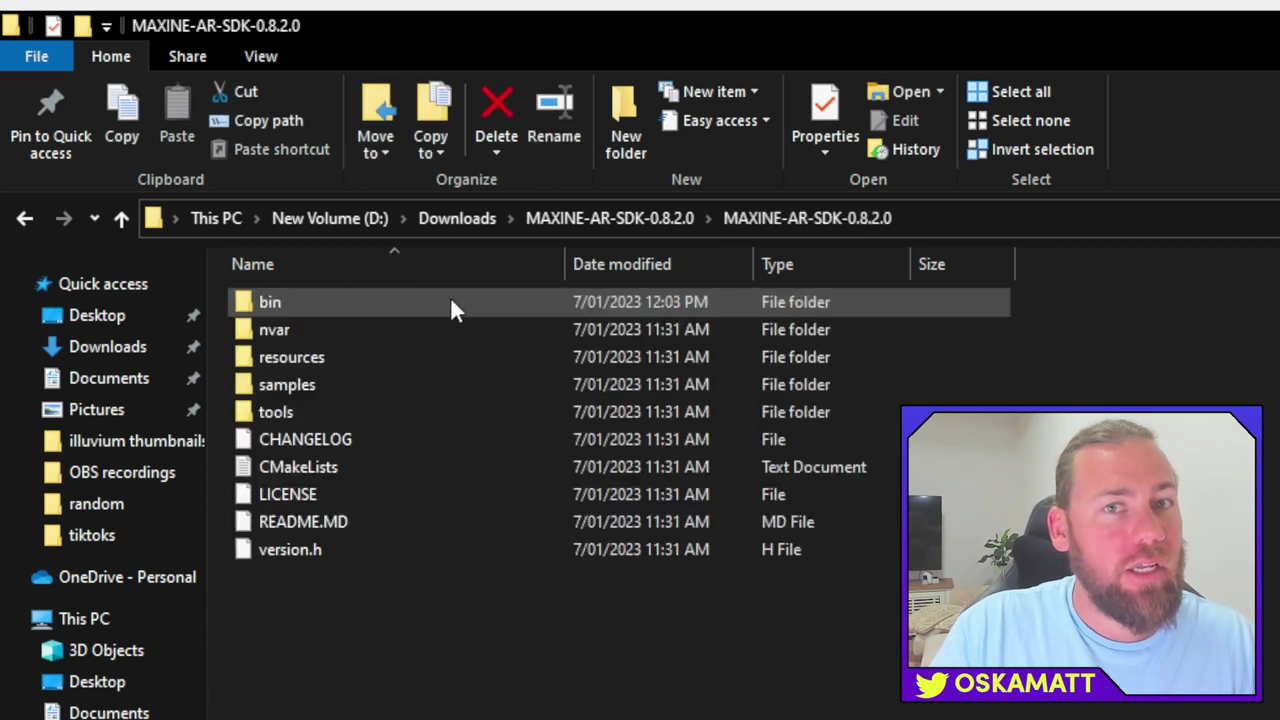
Task: Click the first MAXINE-AR-SDK-0.8.2.0 breadcrumb
Action: [x=610, y=218]
